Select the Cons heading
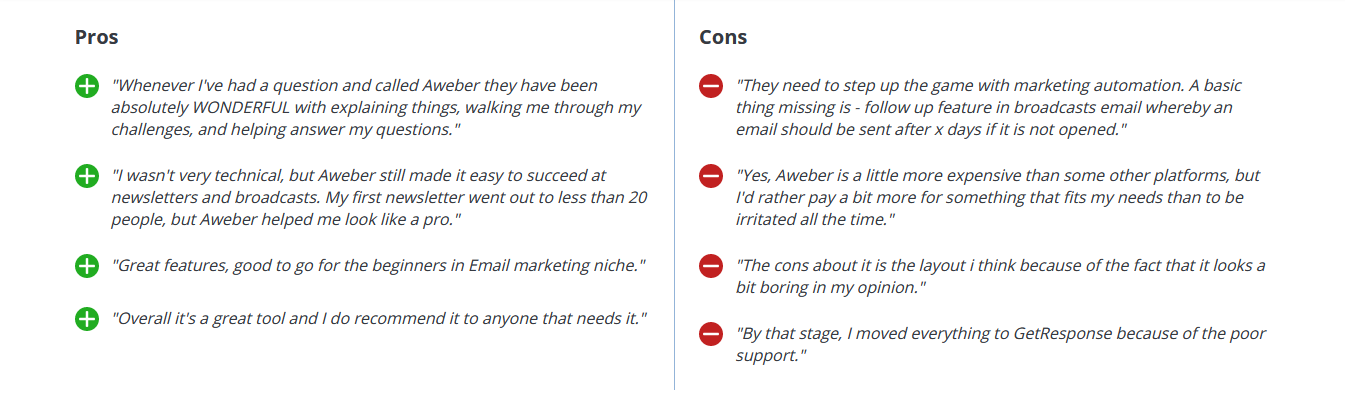 [x=723, y=38]
